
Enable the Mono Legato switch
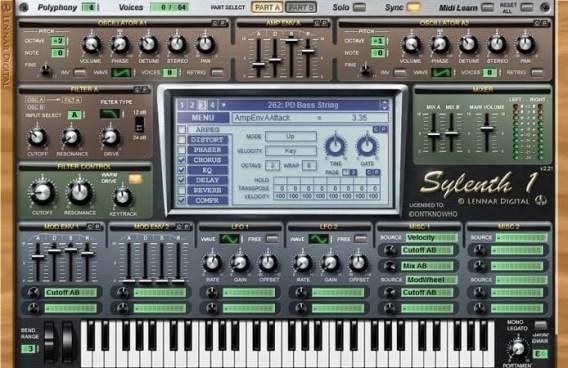[540, 325]
